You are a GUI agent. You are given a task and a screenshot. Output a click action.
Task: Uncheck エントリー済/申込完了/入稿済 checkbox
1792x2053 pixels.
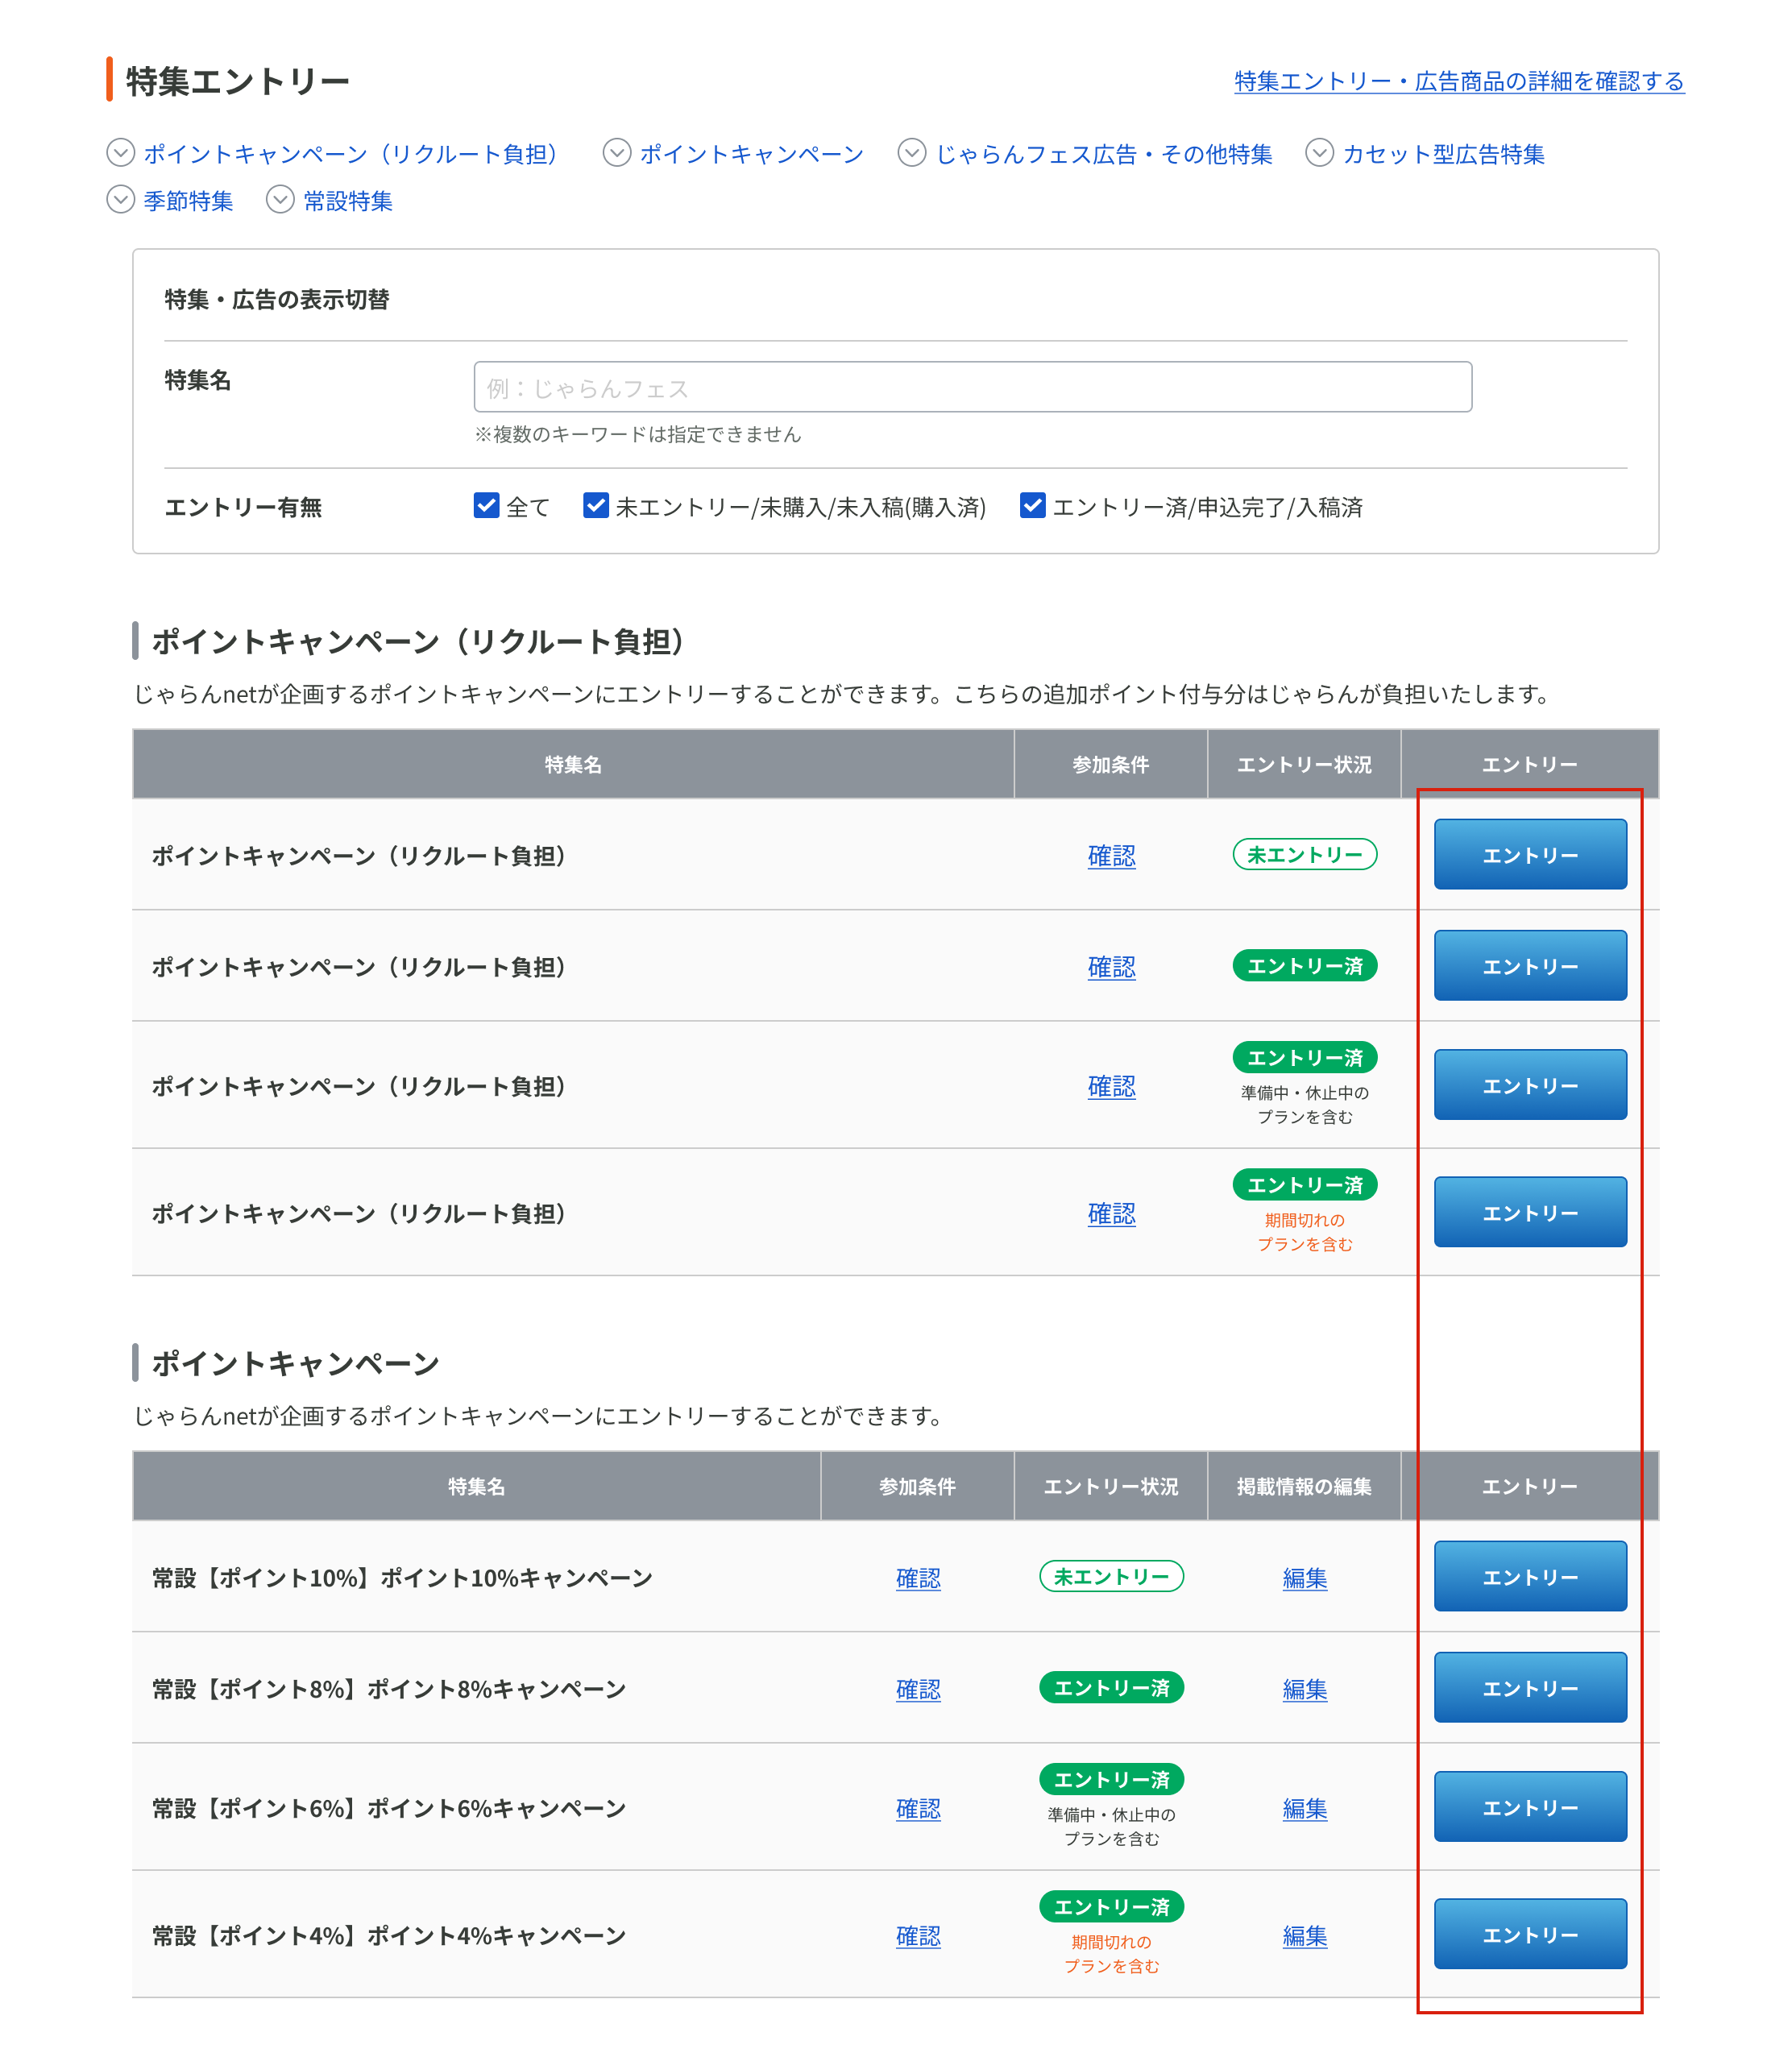tap(1032, 506)
